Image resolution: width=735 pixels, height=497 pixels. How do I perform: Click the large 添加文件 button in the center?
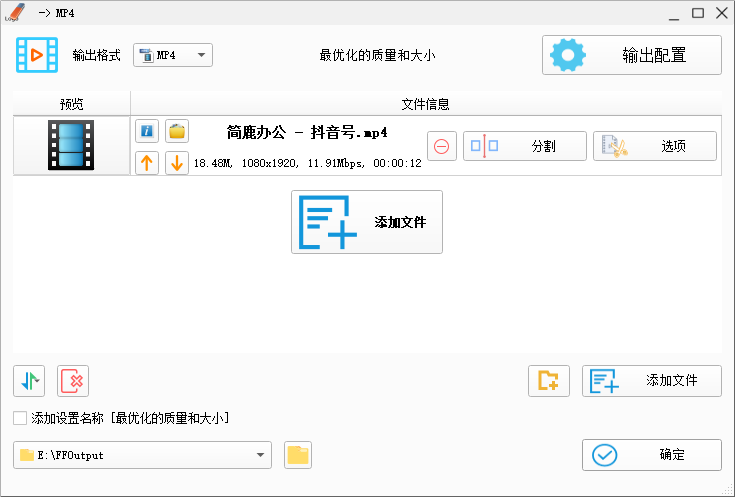pyautogui.click(x=367, y=222)
